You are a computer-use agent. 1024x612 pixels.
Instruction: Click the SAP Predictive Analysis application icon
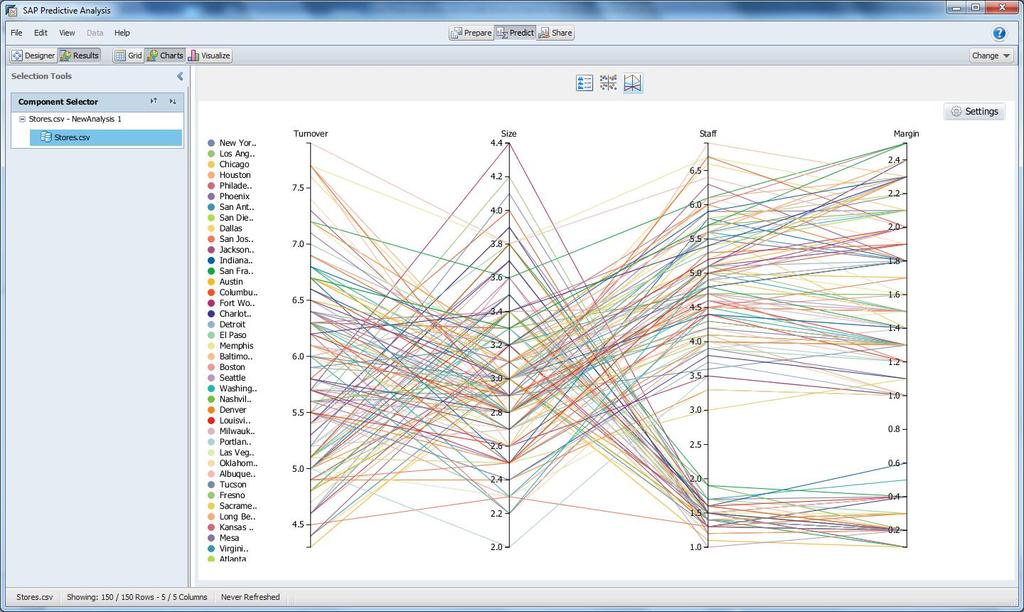pos(11,10)
